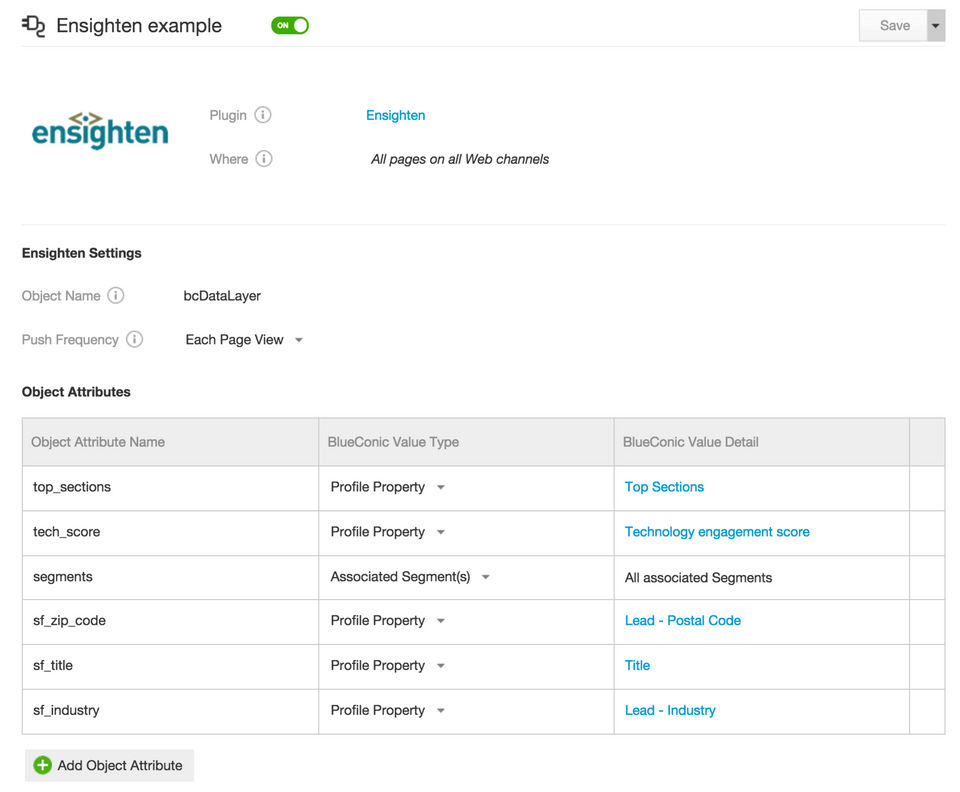
Task: Click the connection plug icon beside the title
Action: tap(34, 26)
